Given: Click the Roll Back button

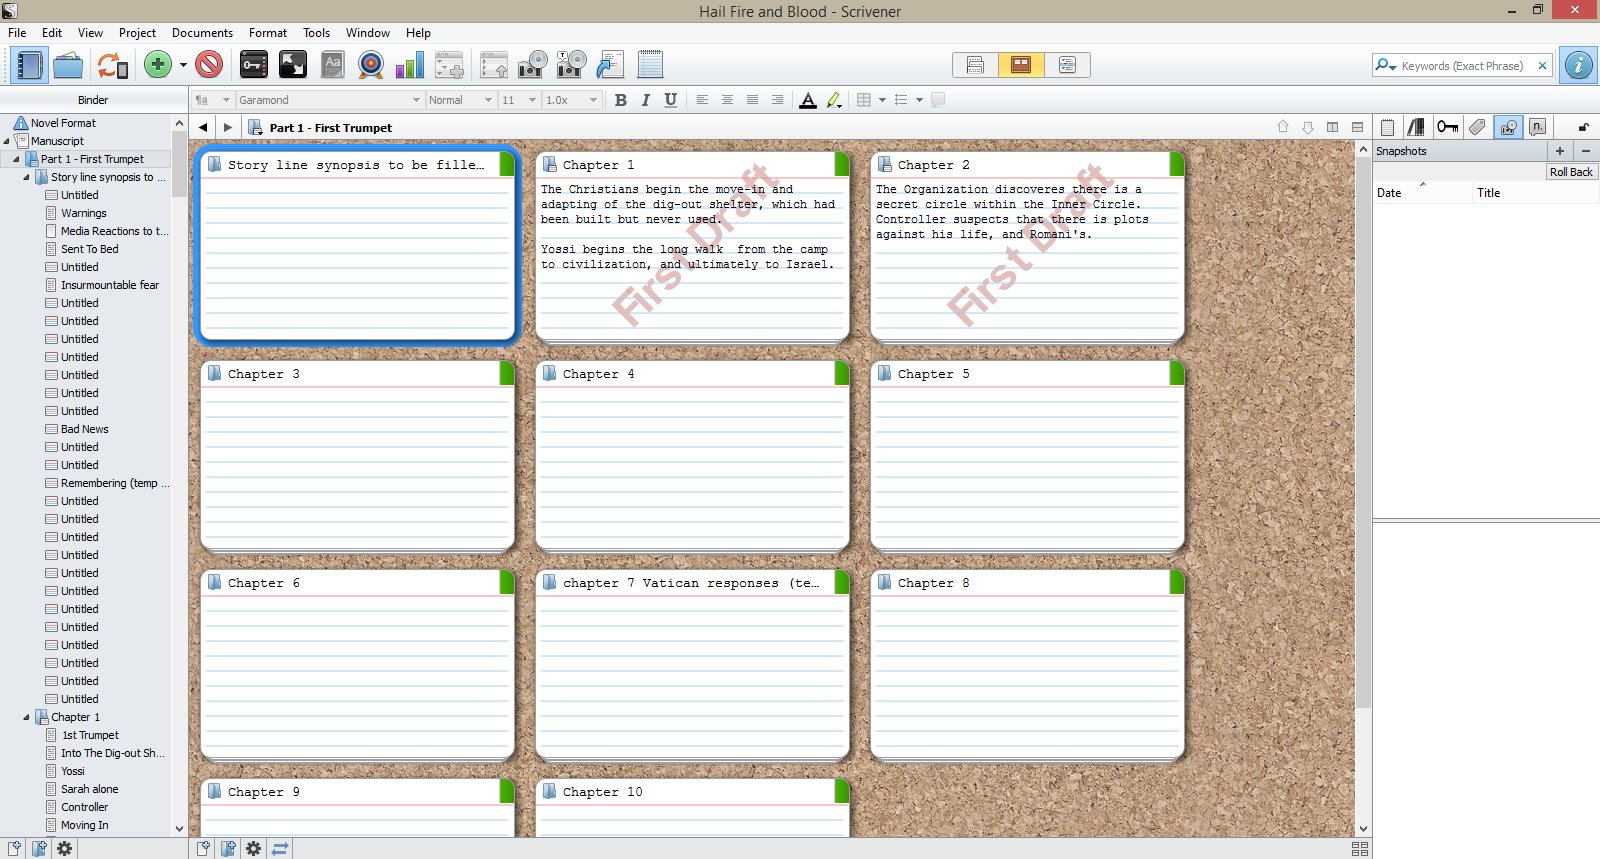Looking at the screenshot, I should tap(1571, 172).
